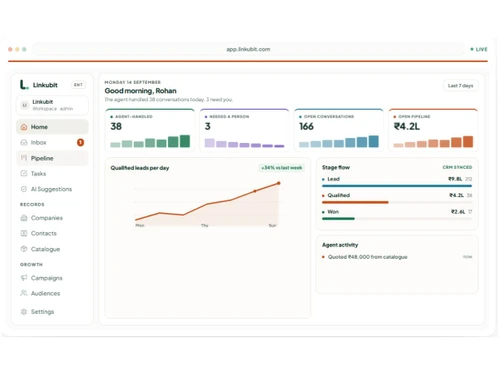
Task: Click the 'Monday 14 September' date label
Action: (133, 82)
